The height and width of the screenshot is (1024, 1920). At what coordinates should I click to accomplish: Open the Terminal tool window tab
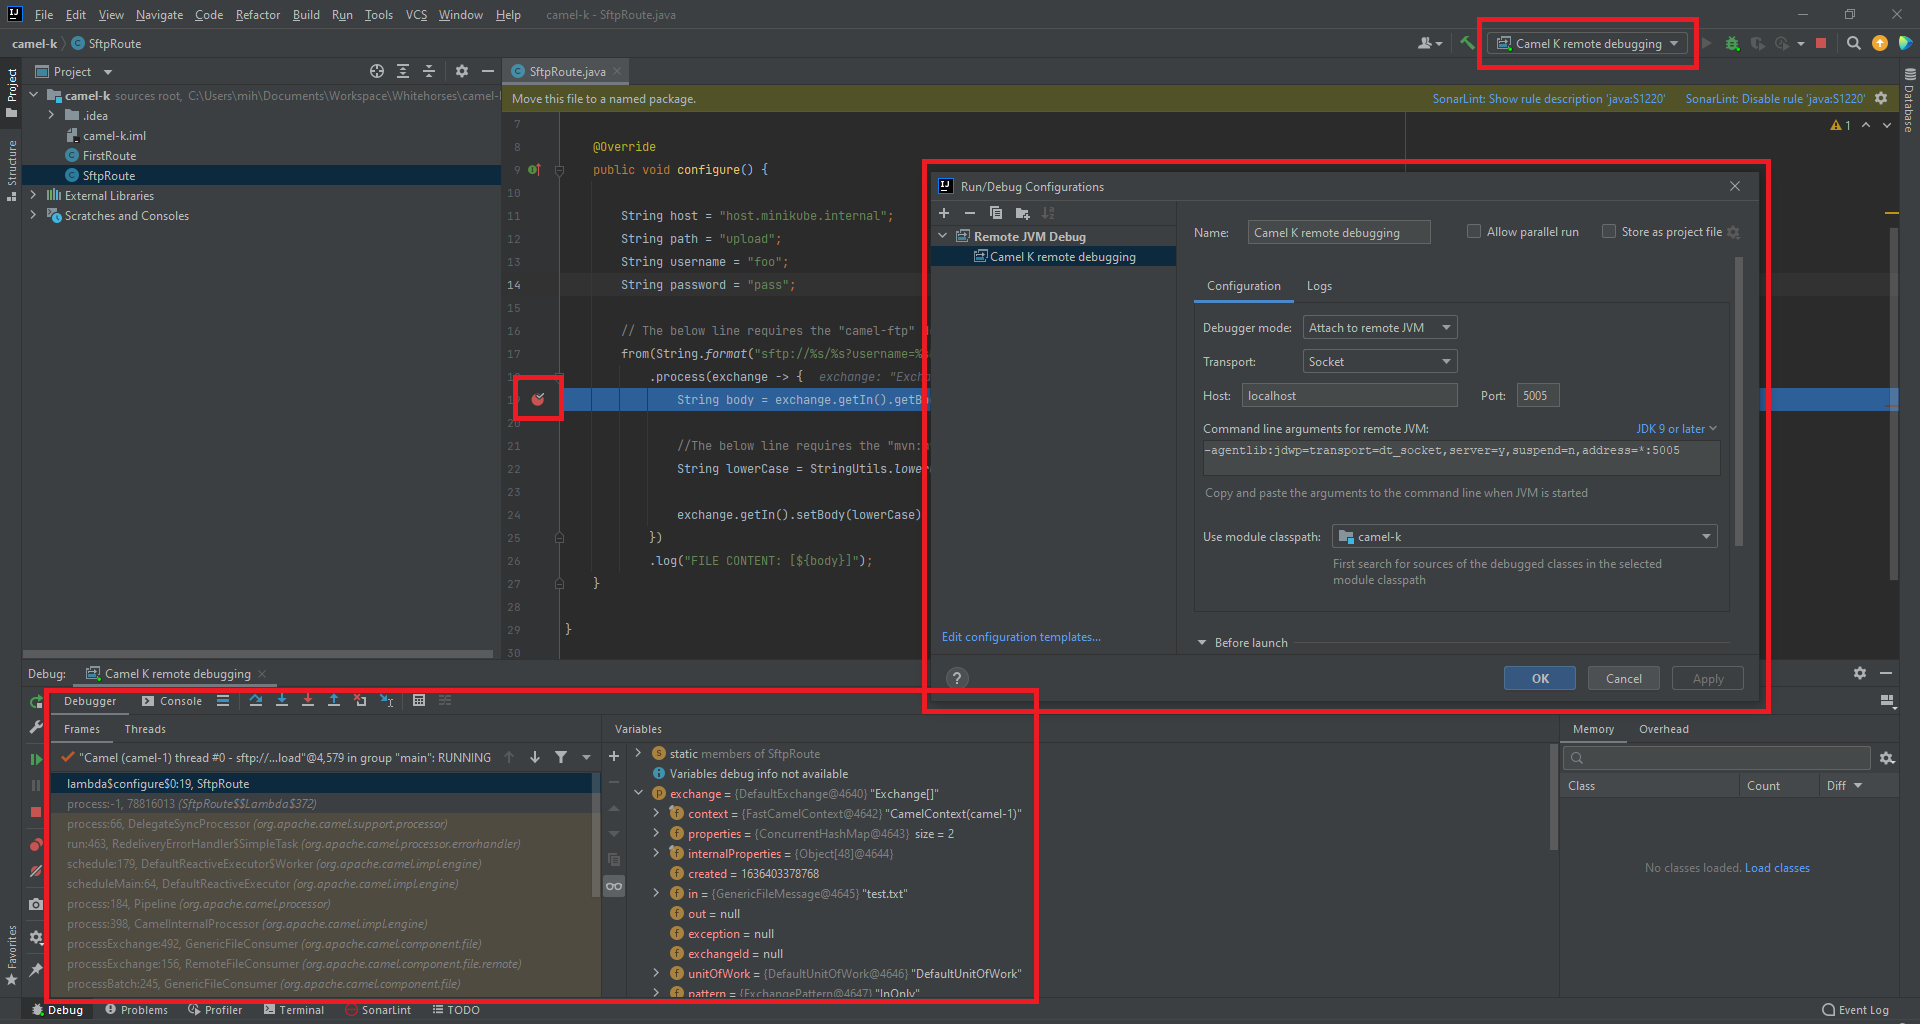[294, 1010]
